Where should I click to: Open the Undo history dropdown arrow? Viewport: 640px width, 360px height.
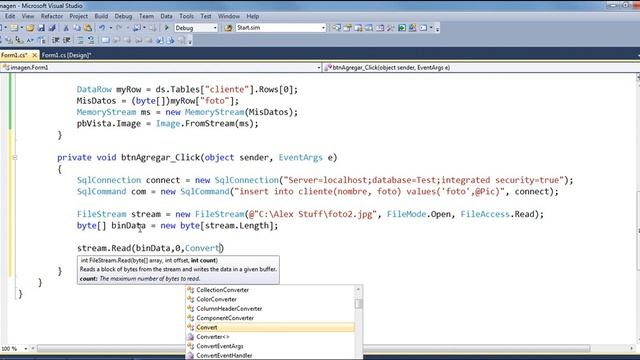click(x=111, y=28)
